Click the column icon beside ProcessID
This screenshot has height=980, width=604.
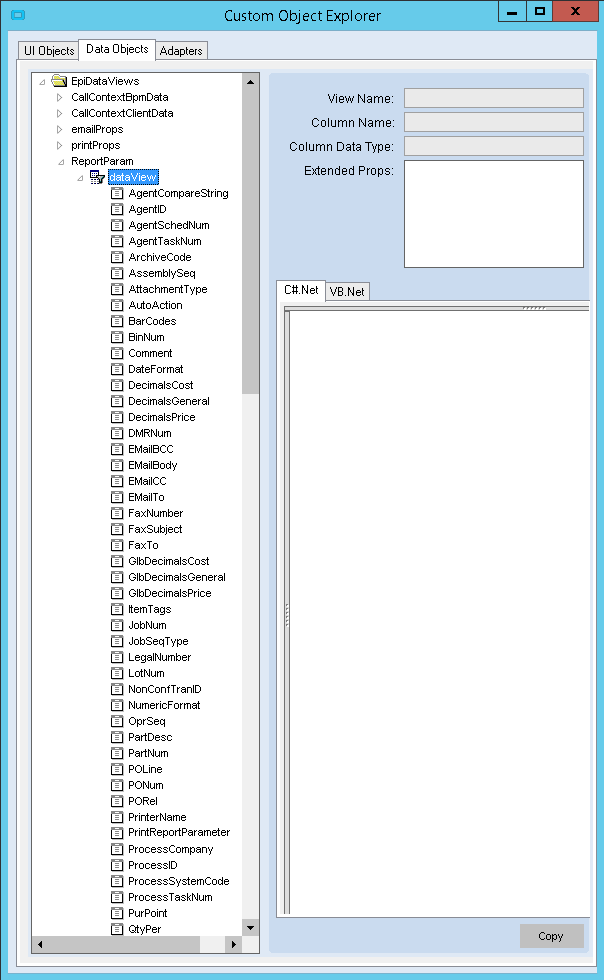point(117,865)
